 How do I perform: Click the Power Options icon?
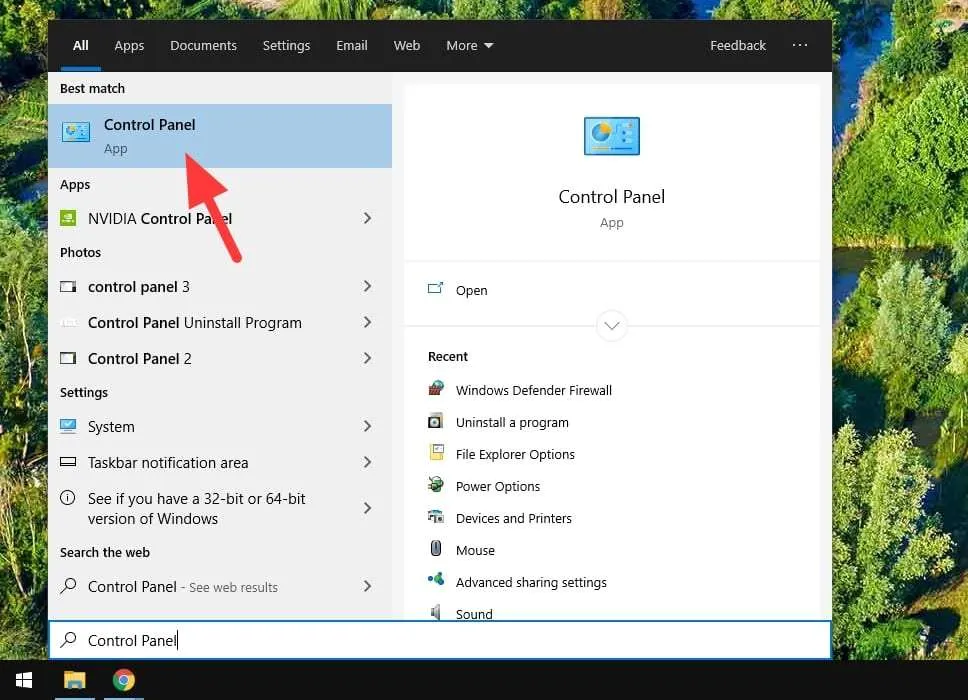[x=436, y=485]
